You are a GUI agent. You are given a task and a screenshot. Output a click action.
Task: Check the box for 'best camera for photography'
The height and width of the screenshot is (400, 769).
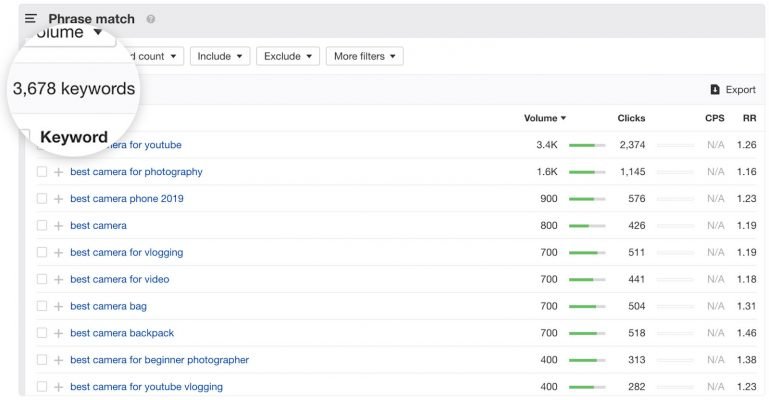[42, 172]
